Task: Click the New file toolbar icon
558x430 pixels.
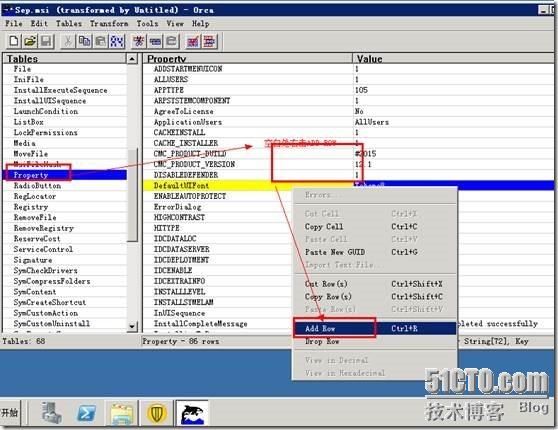Action: [x=14, y=41]
